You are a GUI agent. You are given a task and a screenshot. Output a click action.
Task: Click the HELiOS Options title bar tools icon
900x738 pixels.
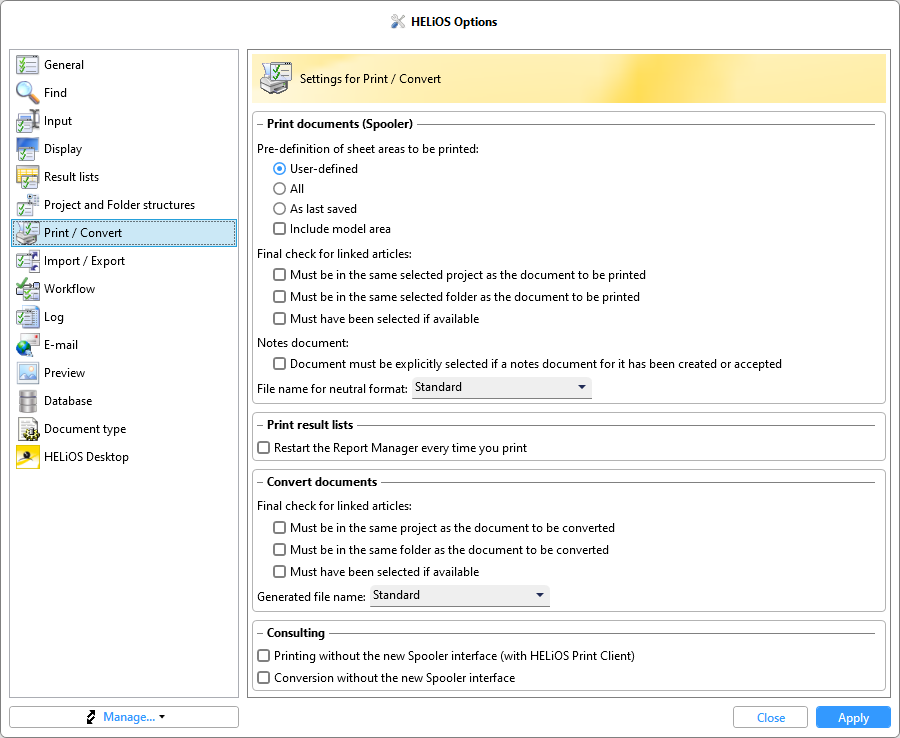(x=398, y=22)
